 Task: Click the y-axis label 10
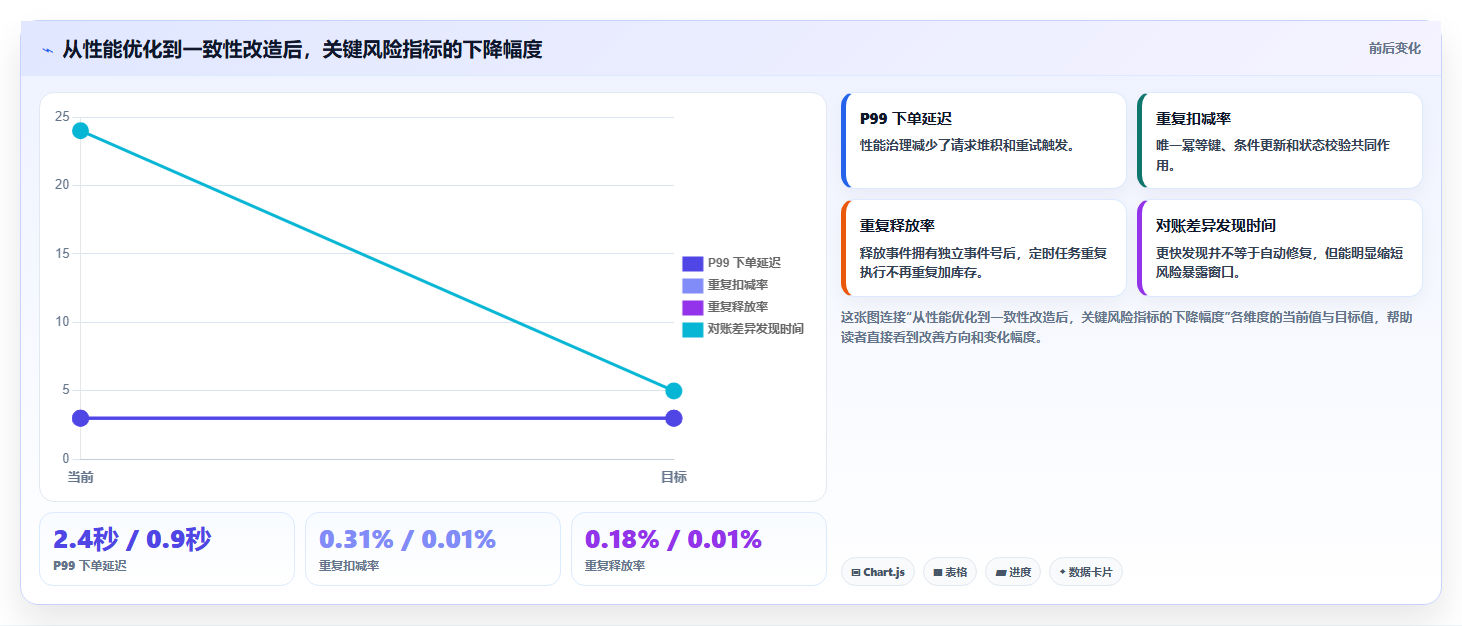tap(62, 322)
